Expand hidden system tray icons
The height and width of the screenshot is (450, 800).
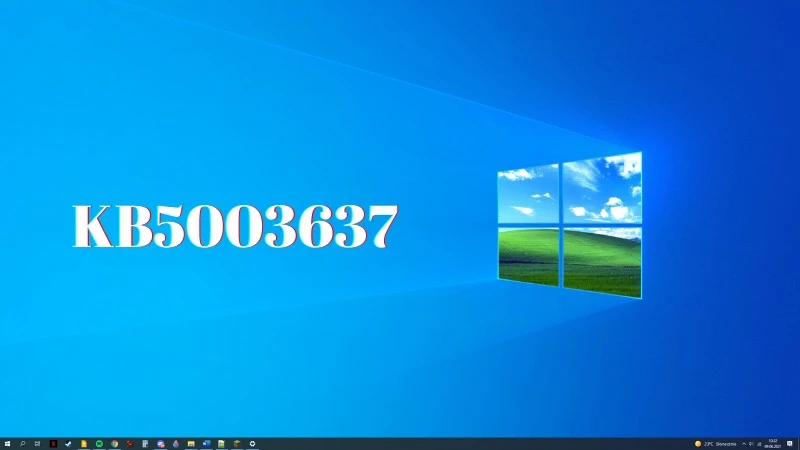(x=744, y=444)
